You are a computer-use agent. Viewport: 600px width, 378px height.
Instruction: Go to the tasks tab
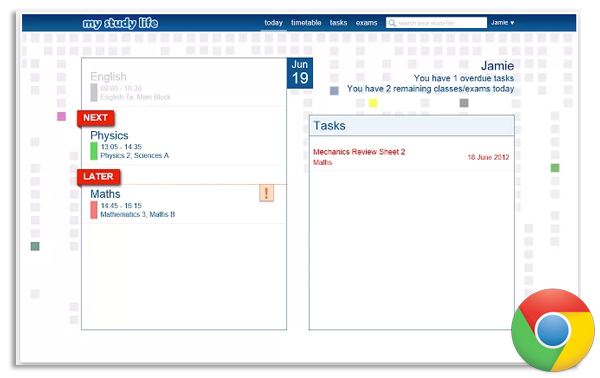click(x=338, y=23)
